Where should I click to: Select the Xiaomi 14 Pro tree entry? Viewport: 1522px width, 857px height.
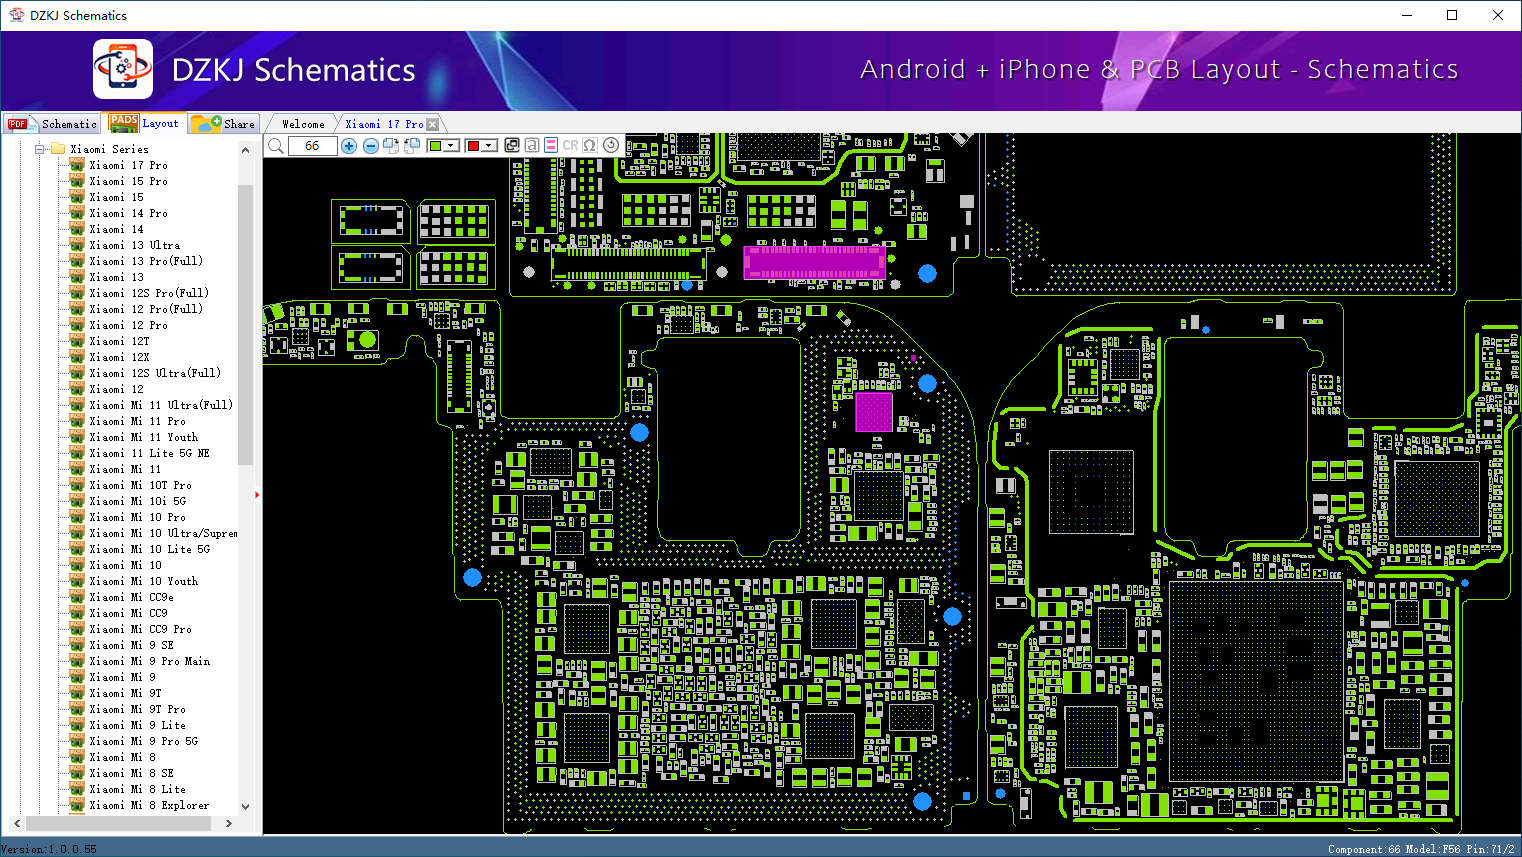(x=128, y=213)
